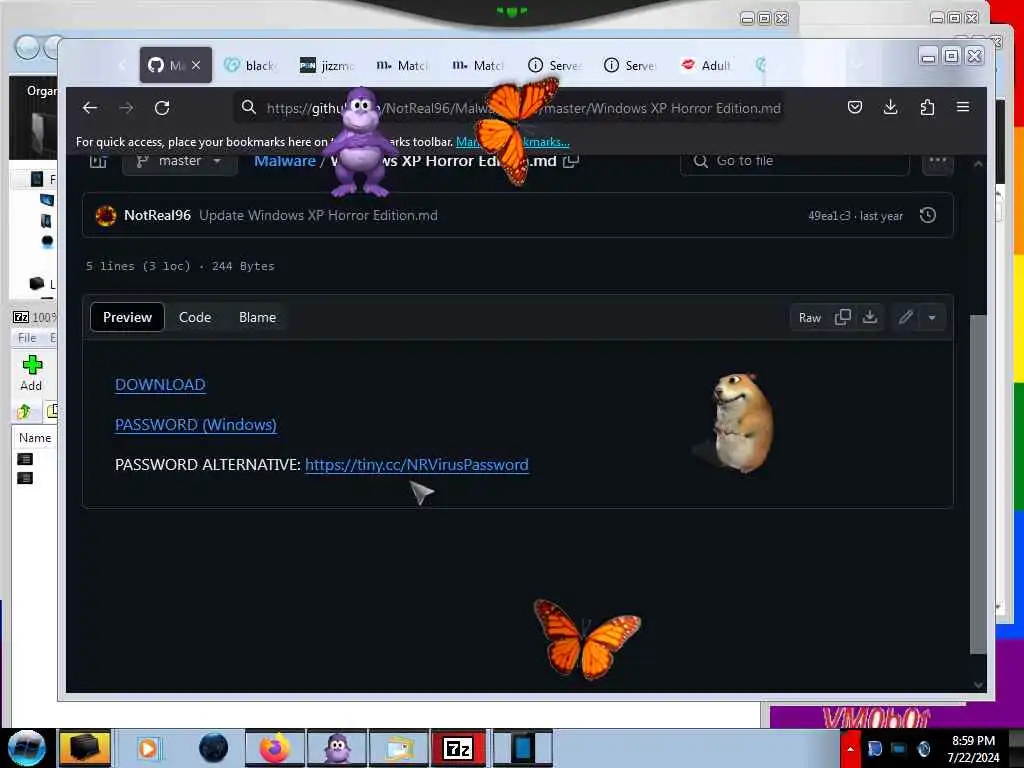Show hidden tray icons arrow
Screen dimensions: 1024x768
click(x=850, y=748)
